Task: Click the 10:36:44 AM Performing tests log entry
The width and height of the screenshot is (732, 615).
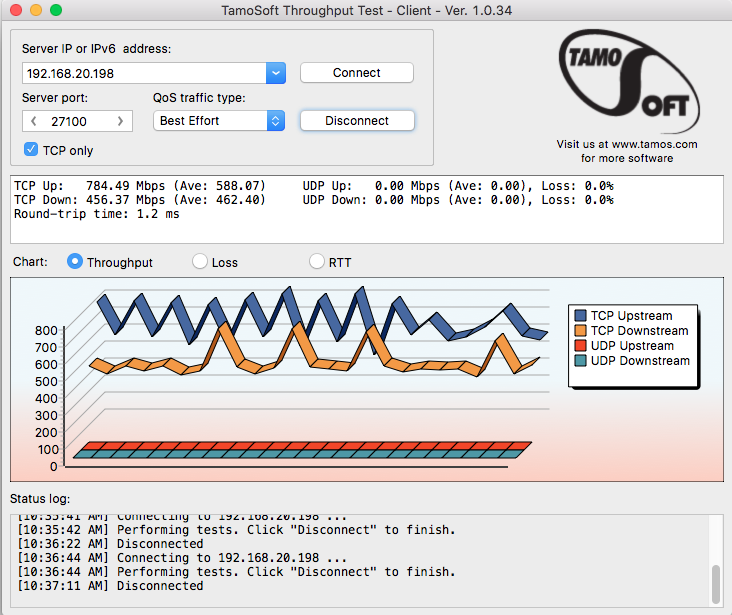Action: pyautogui.click(x=236, y=572)
